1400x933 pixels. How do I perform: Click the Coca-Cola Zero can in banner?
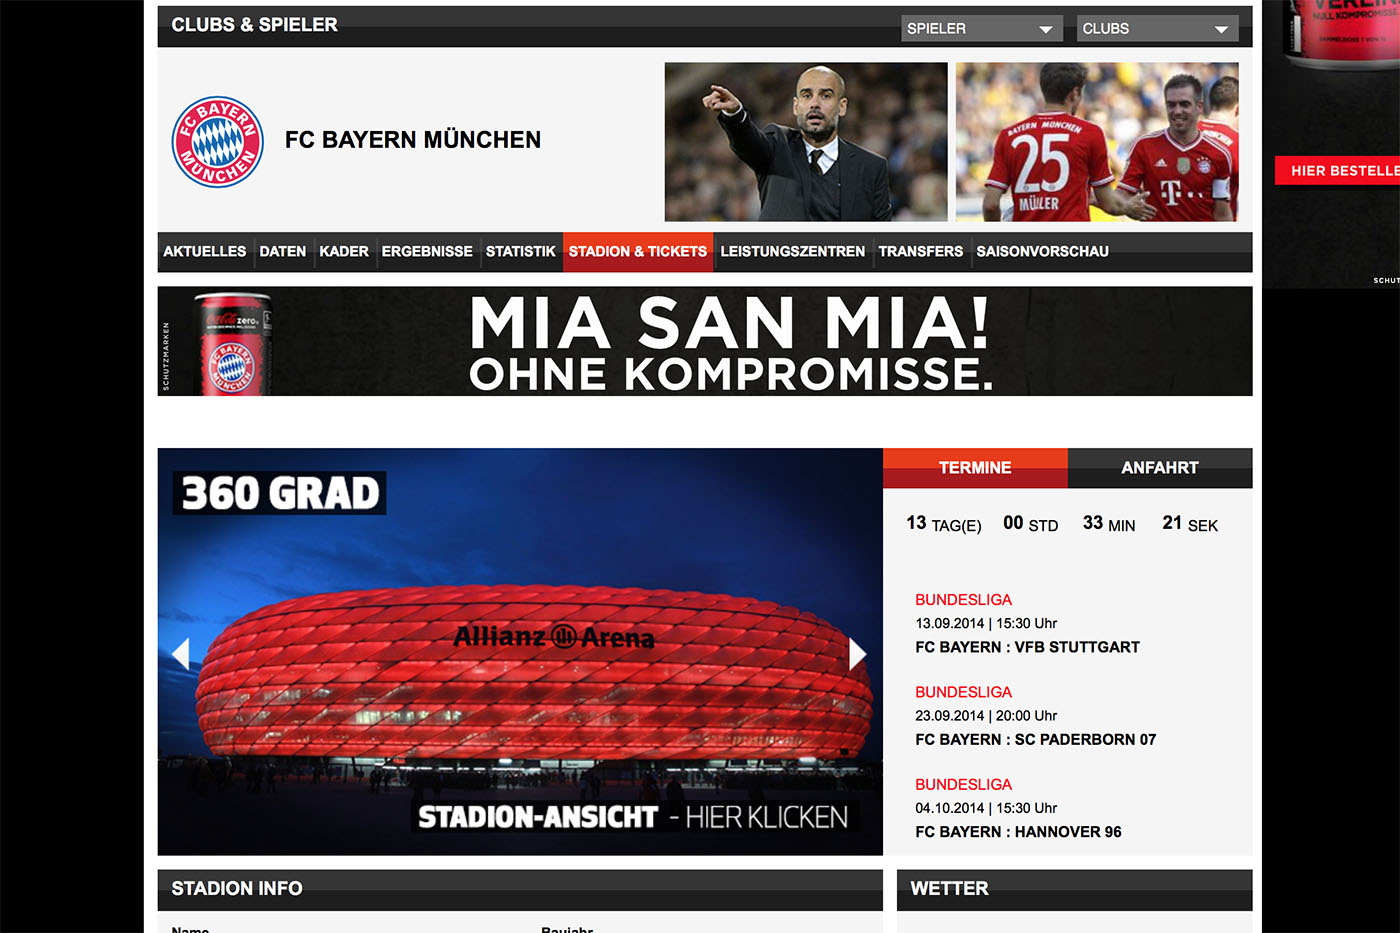click(x=232, y=343)
